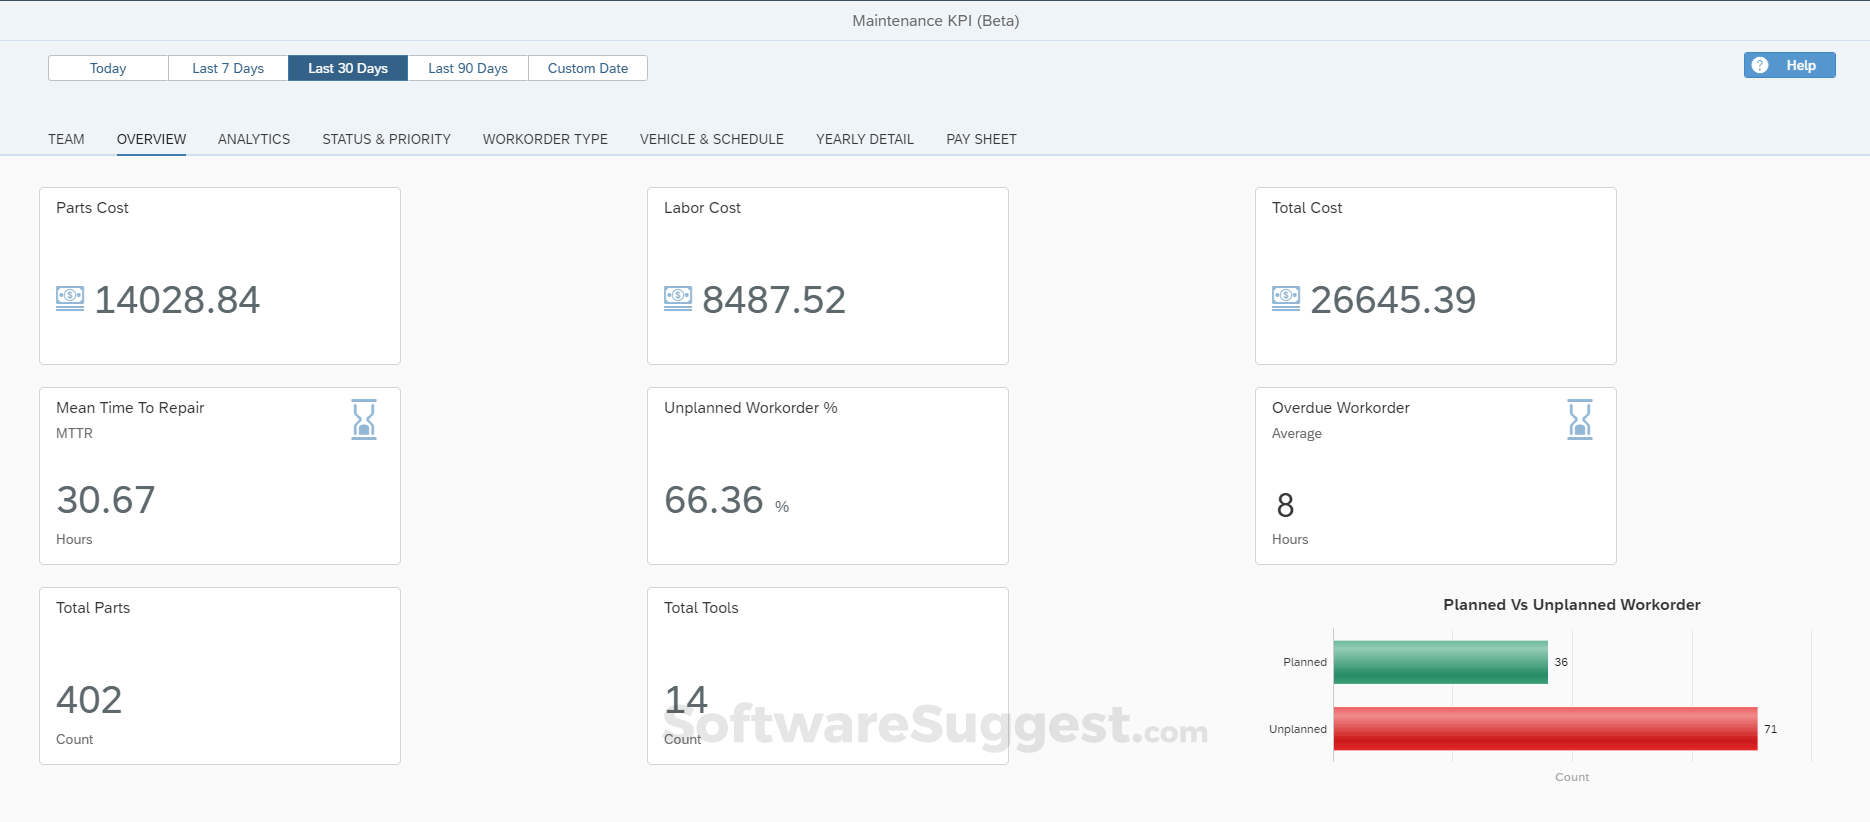Switch to the ANALYTICS tab
Screen dimensions: 1870x822
click(x=254, y=139)
